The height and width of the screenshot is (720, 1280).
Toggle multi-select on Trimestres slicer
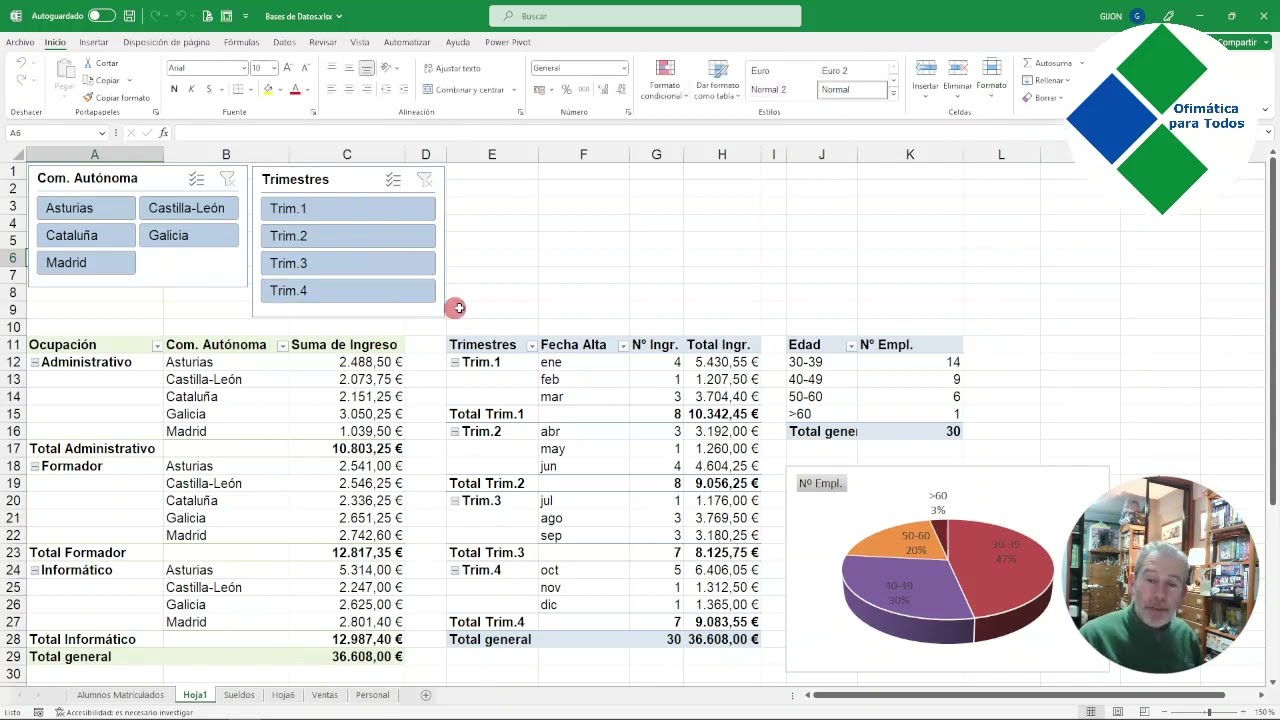pos(393,179)
